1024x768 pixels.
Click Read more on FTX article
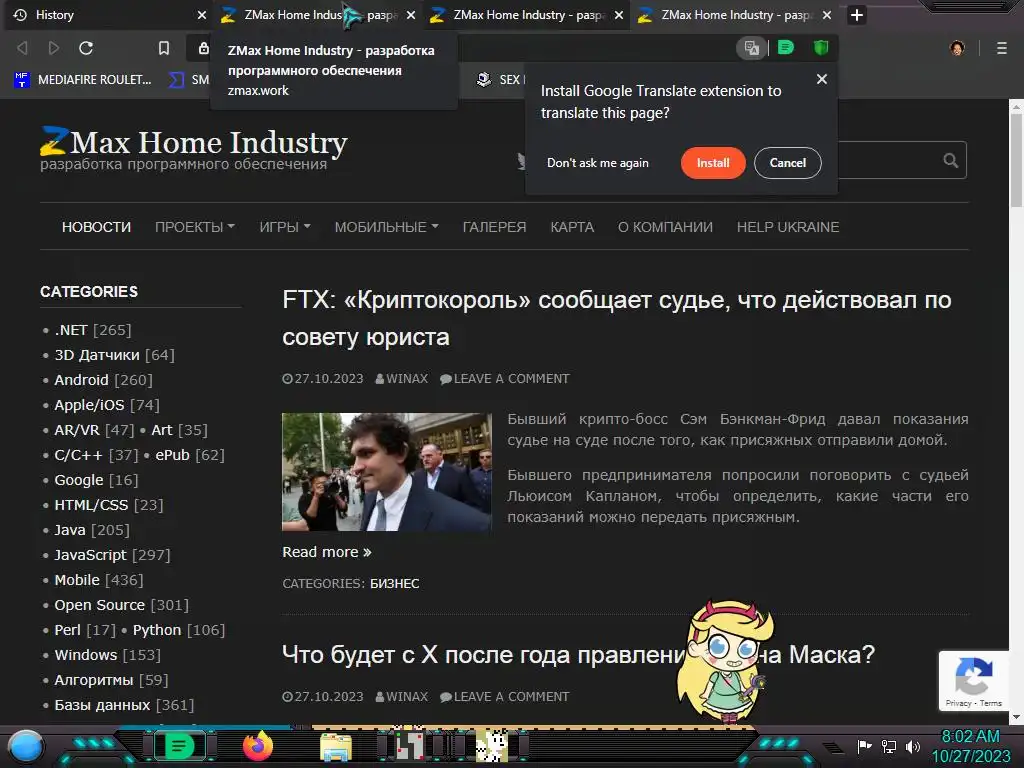click(x=327, y=552)
